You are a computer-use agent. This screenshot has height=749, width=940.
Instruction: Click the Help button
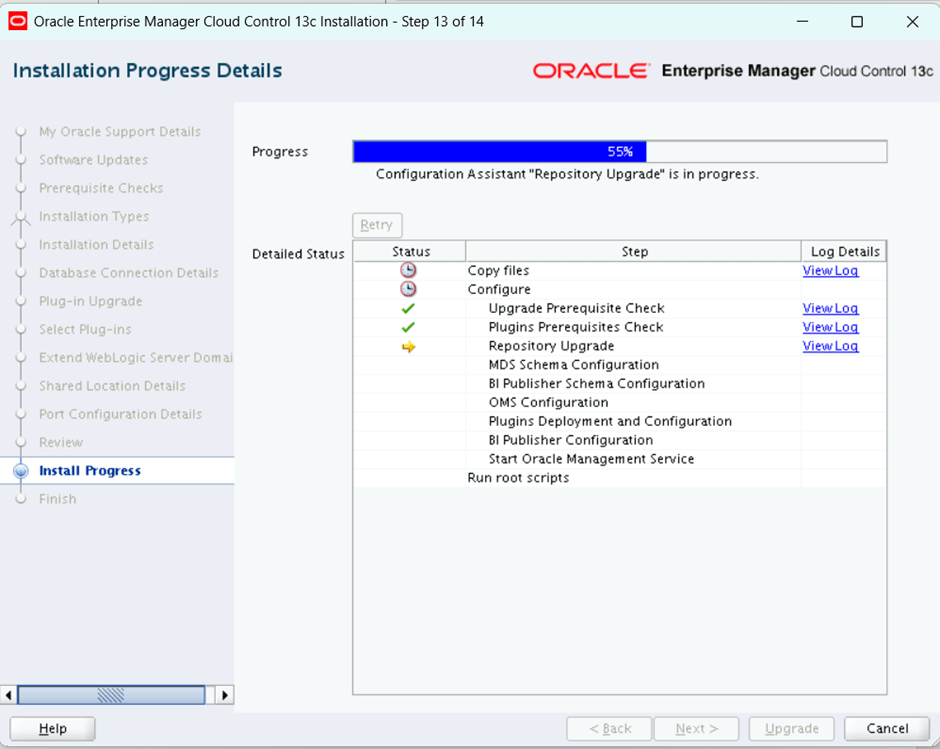pyautogui.click(x=52, y=729)
